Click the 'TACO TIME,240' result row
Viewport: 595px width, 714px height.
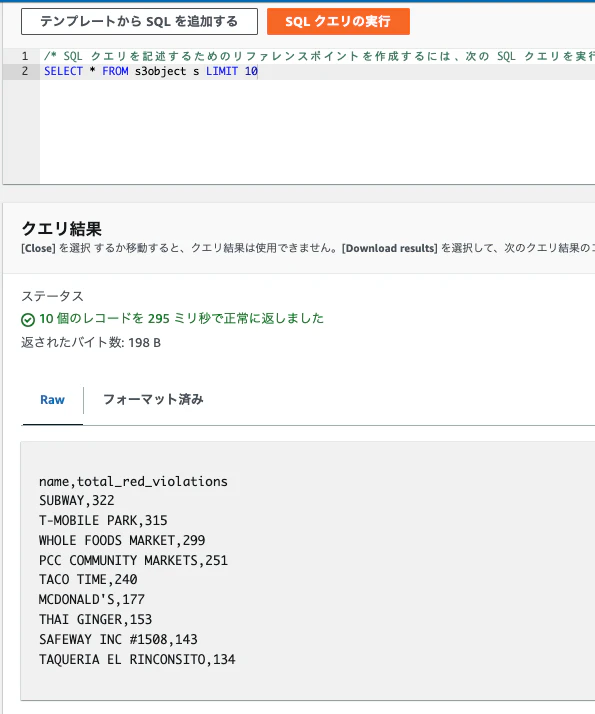point(88,580)
